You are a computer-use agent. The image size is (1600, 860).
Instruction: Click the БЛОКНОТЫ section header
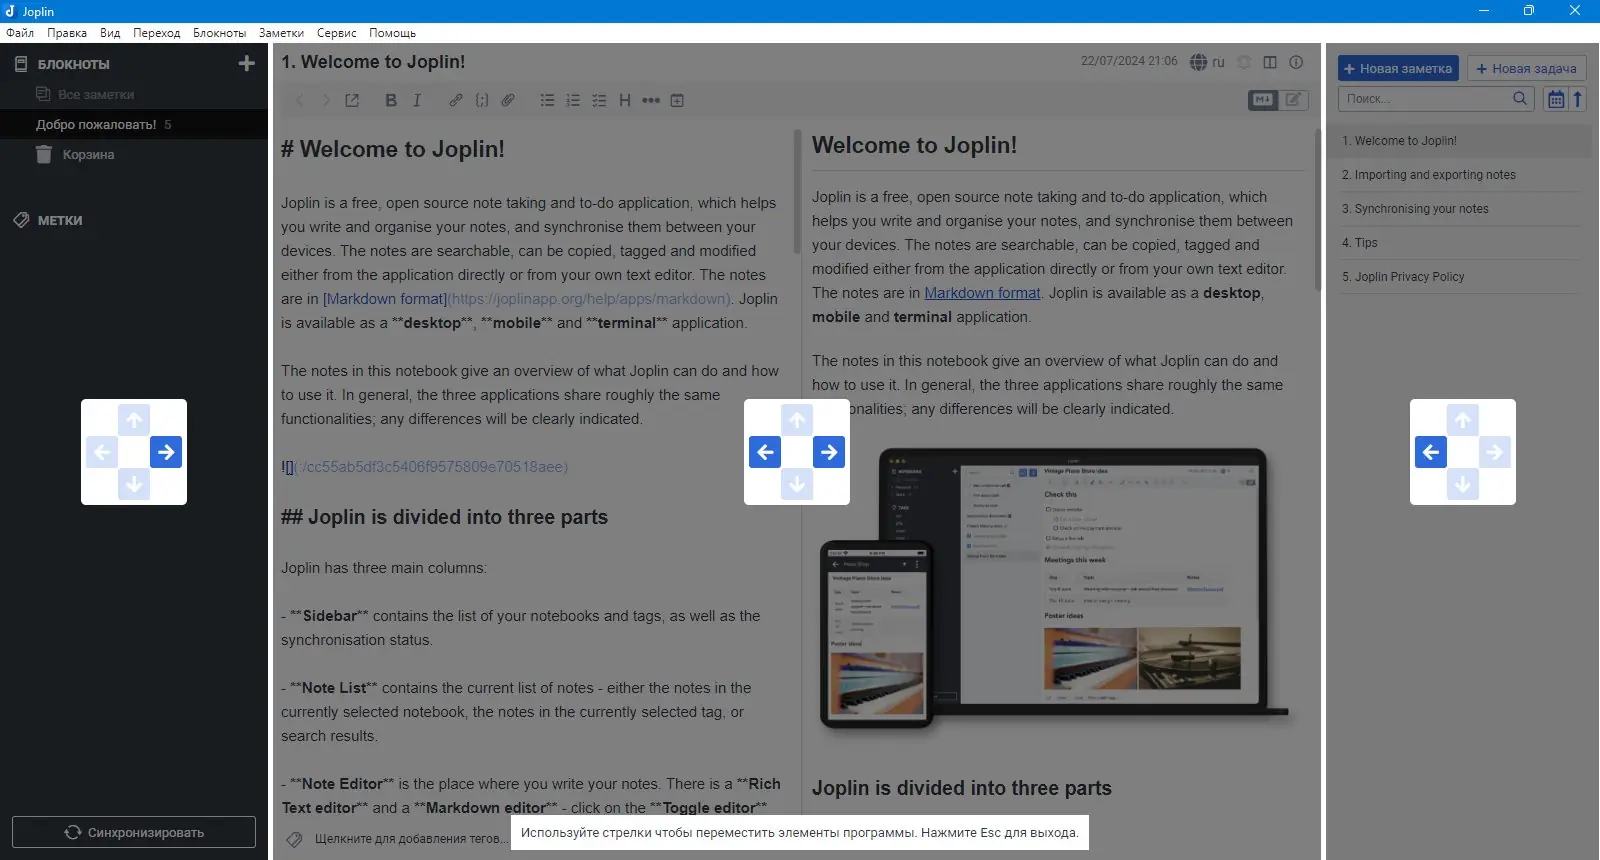coord(74,64)
